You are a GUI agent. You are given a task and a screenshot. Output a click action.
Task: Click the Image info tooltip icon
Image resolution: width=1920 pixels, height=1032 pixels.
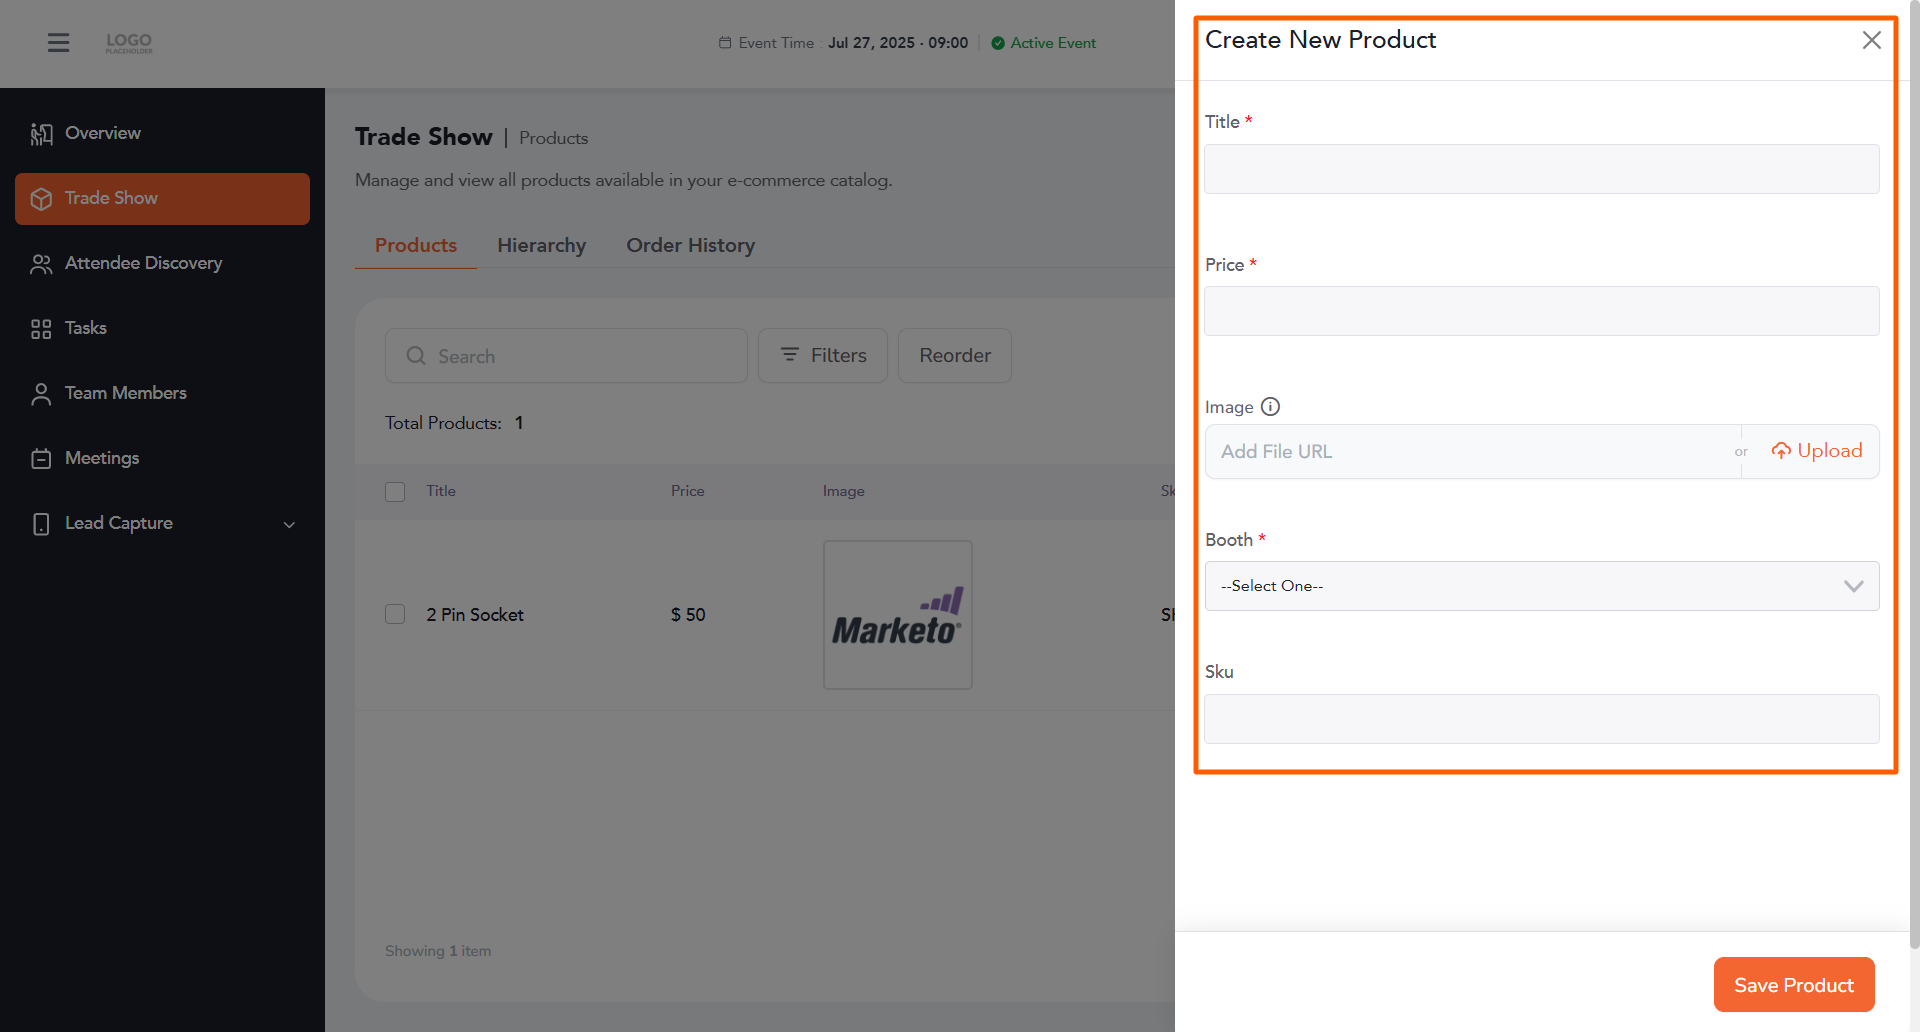click(x=1270, y=407)
